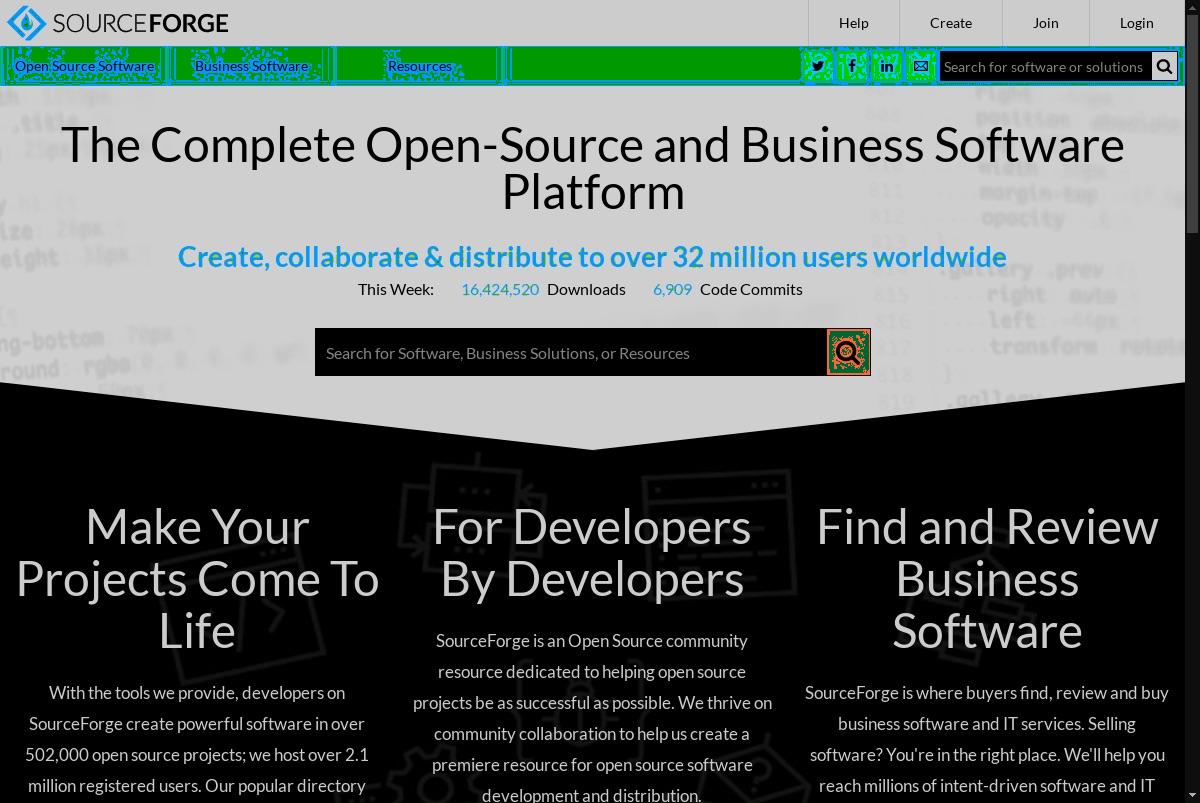Click the 'Make Your Projects Come To Life' heading
This screenshot has height=803, width=1200.
(x=197, y=579)
